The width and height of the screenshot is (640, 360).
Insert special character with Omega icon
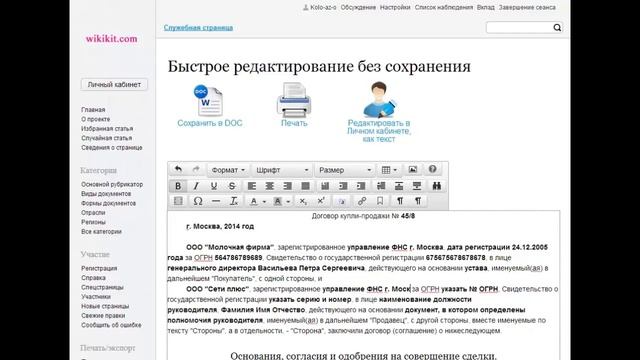(x=198, y=201)
